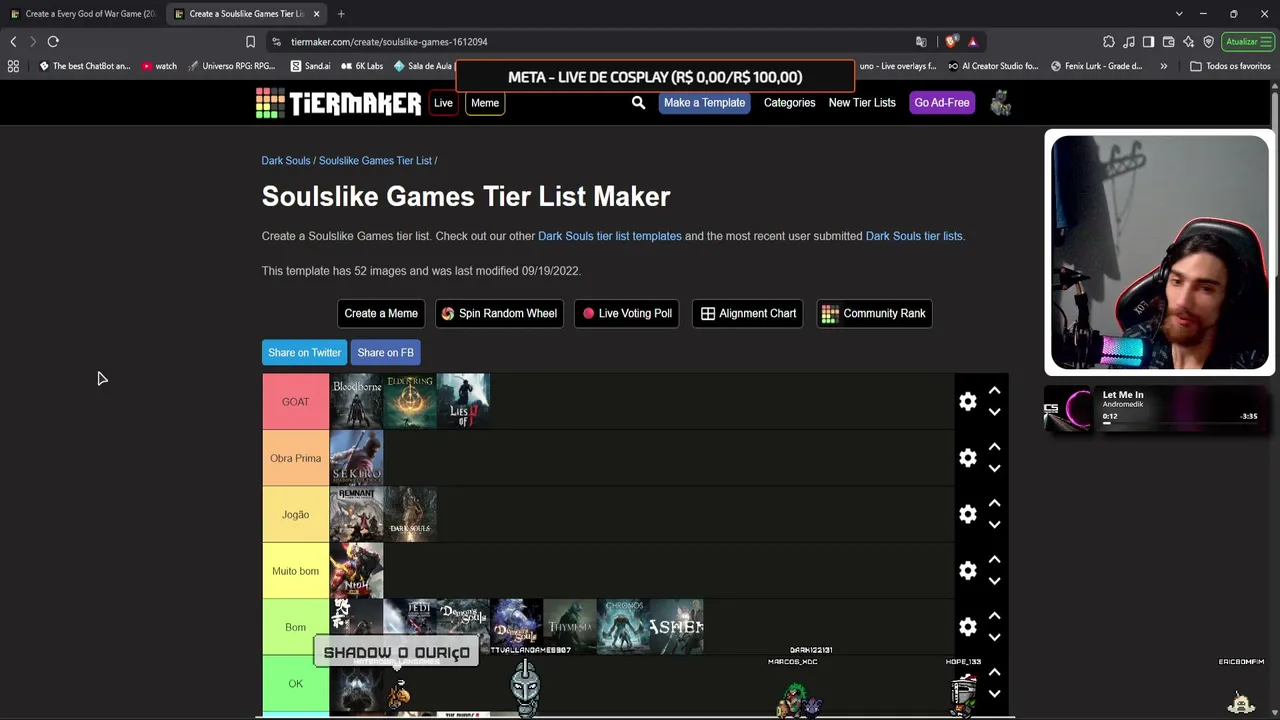Image resolution: width=1280 pixels, height=720 pixels.
Task: Close the Soulslike Games Tier List tab
Action: pyautogui.click(x=316, y=14)
